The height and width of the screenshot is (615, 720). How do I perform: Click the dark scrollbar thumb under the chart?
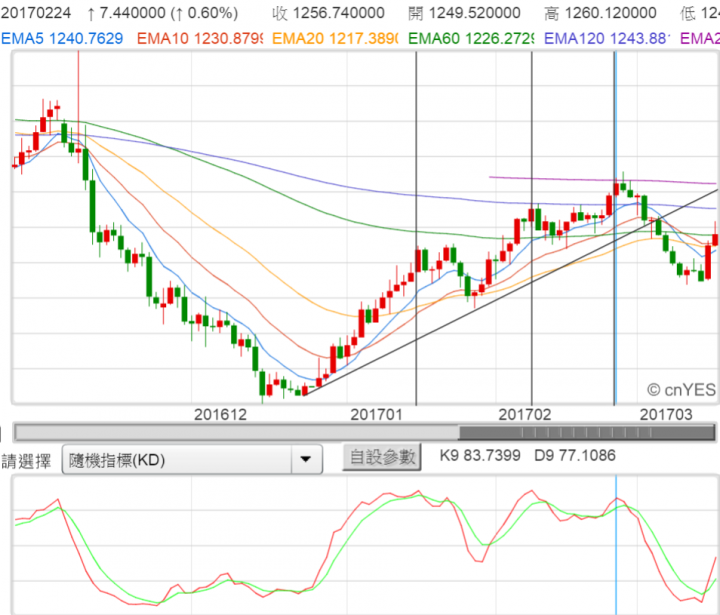click(586, 433)
